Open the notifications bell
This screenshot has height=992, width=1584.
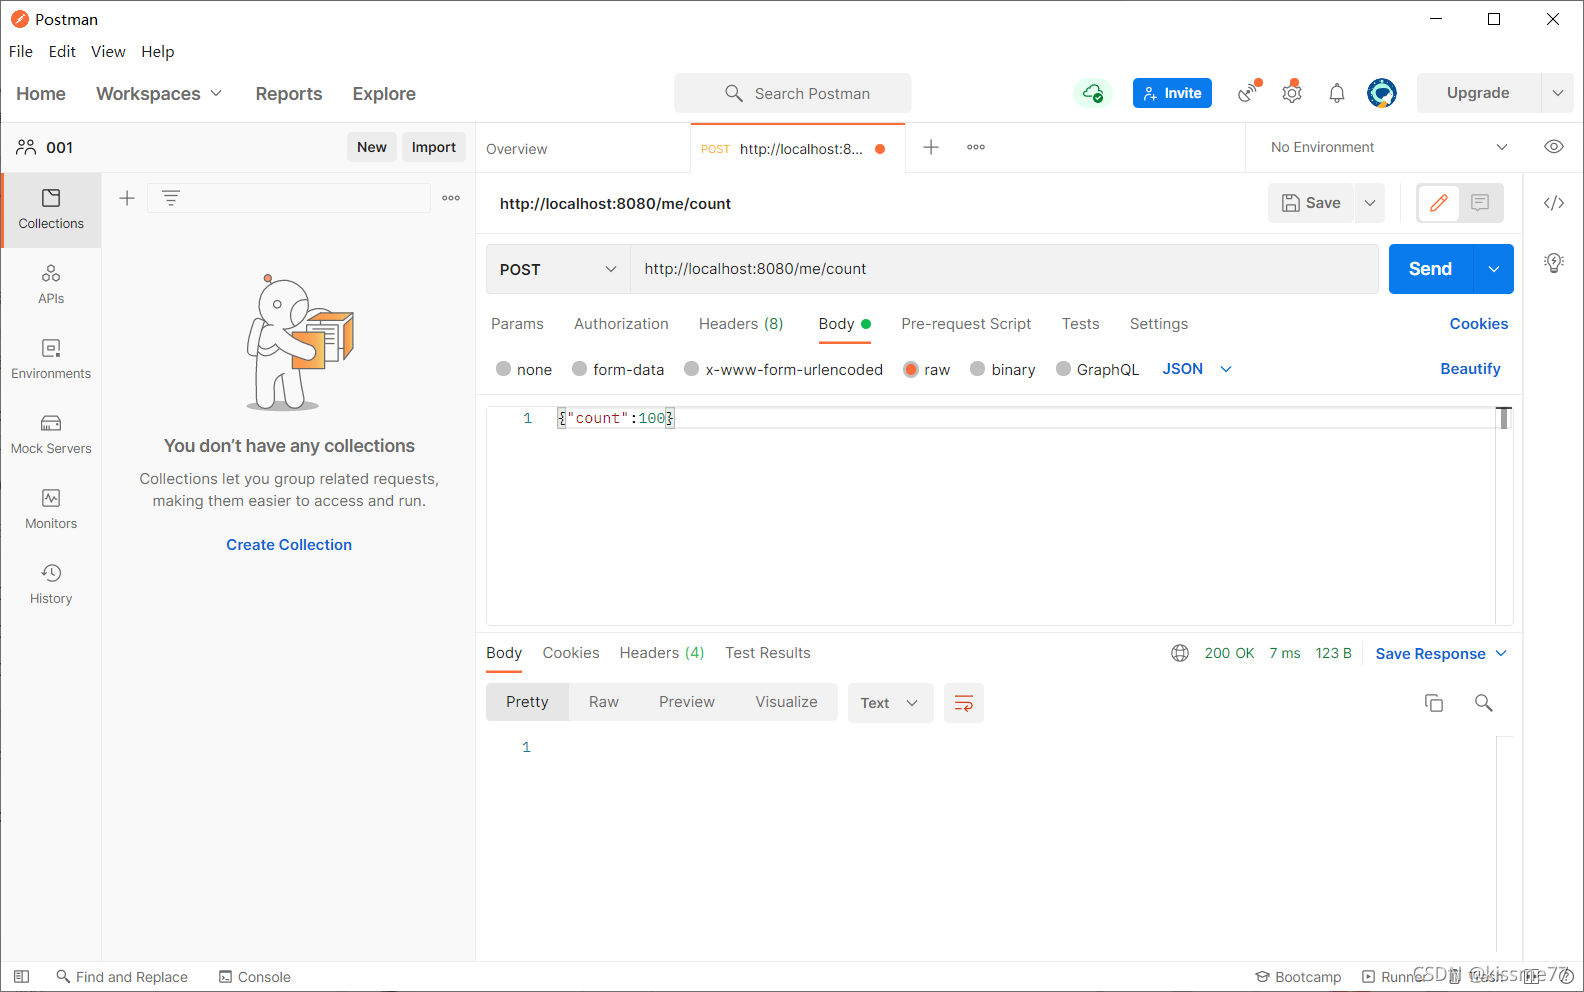tap(1337, 93)
